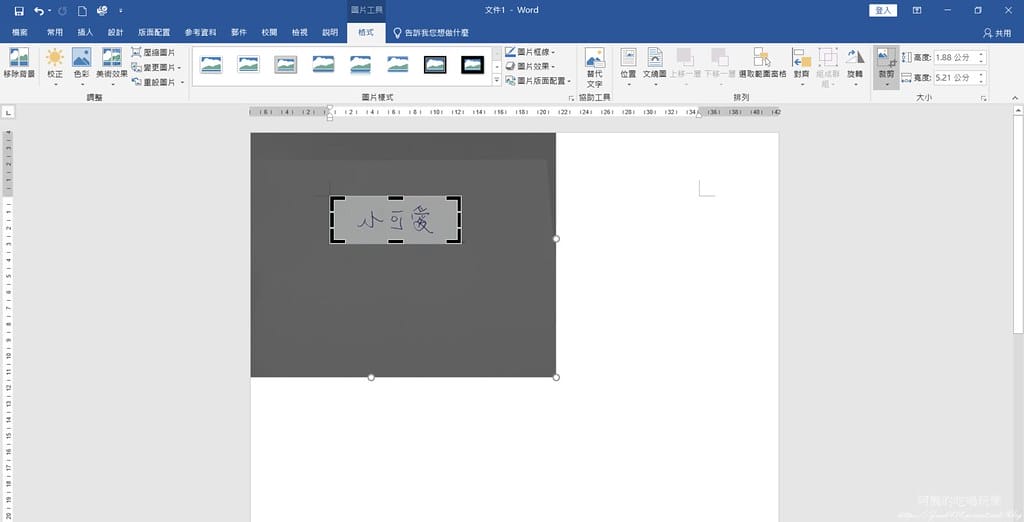
Task: Select the cropped signature image area
Action: coord(396,220)
